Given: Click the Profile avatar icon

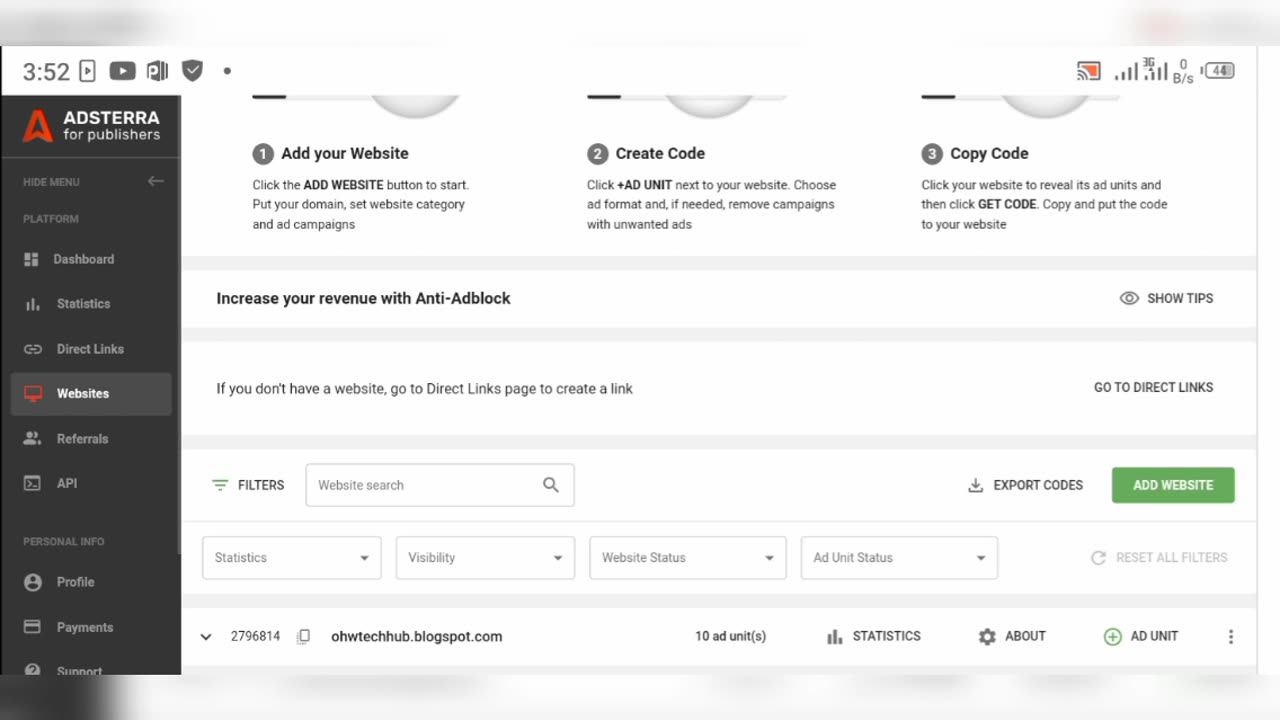Looking at the screenshot, I should click(x=33, y=582).
